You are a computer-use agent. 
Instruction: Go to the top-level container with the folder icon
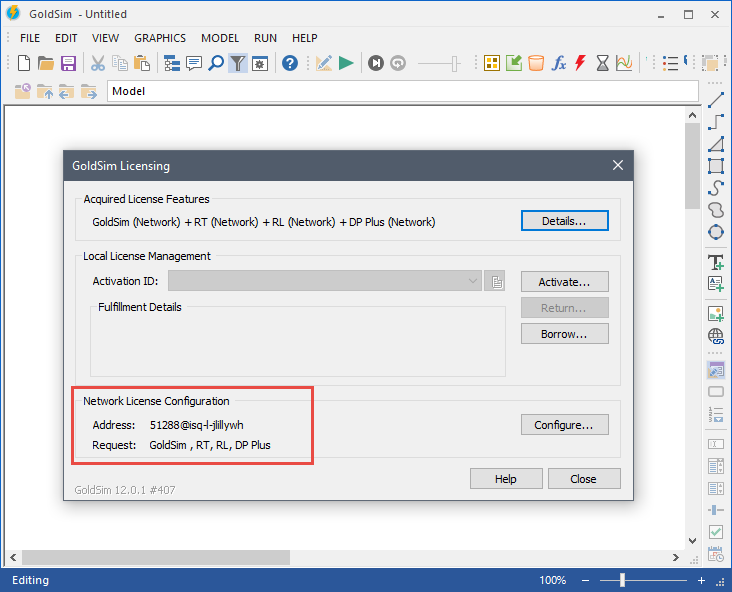(x=22, y=91)
